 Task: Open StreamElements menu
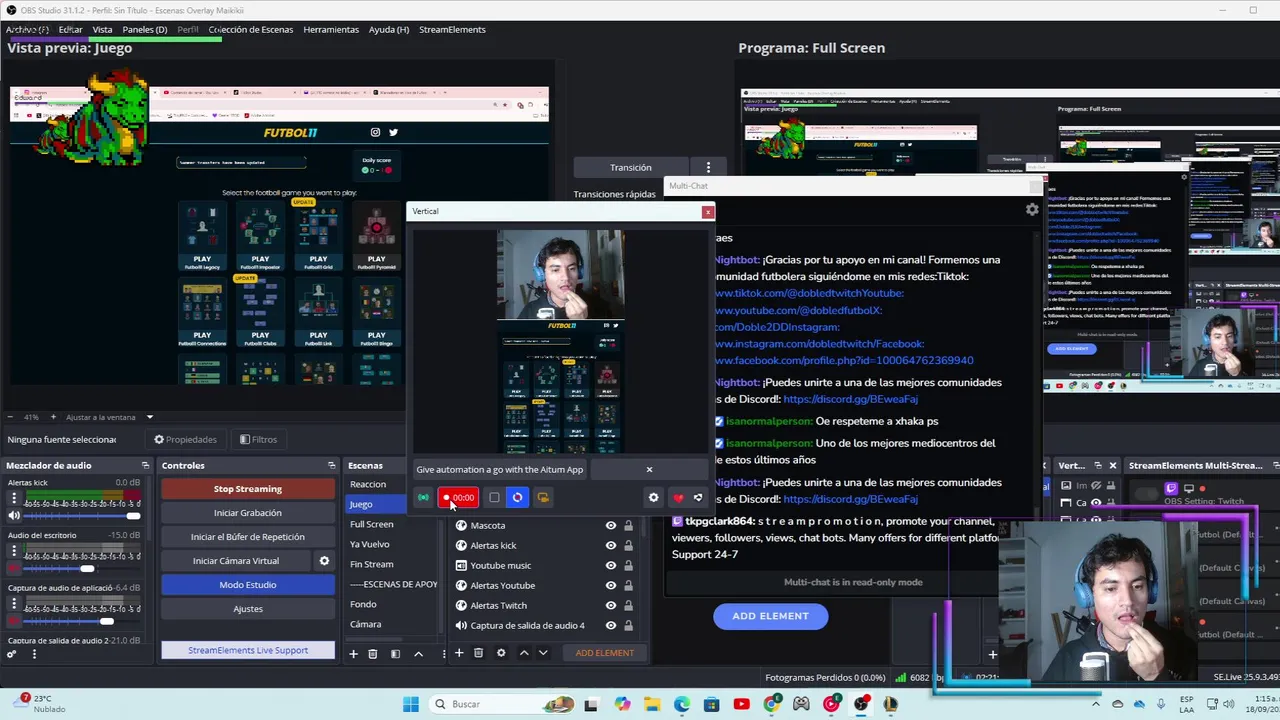pos(452,30)
